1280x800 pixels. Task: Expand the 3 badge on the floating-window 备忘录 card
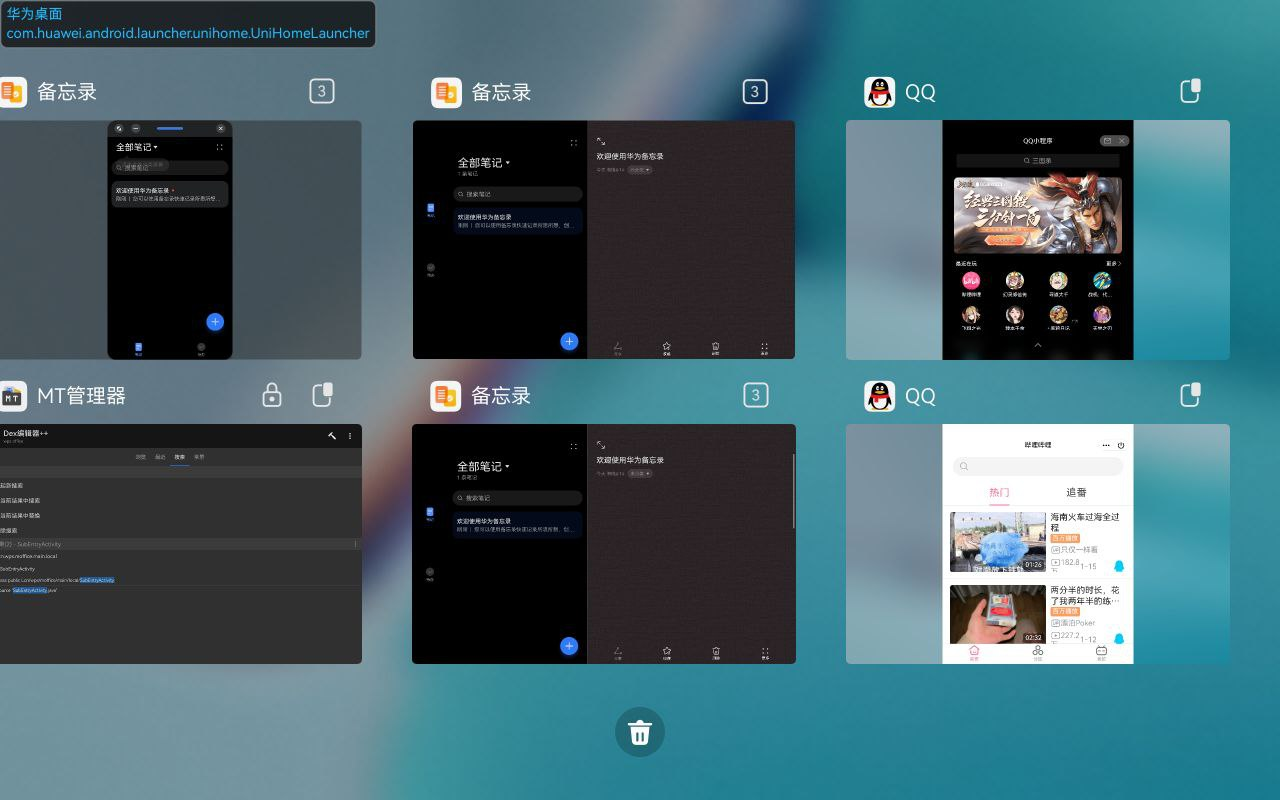(x=321, y=91)
